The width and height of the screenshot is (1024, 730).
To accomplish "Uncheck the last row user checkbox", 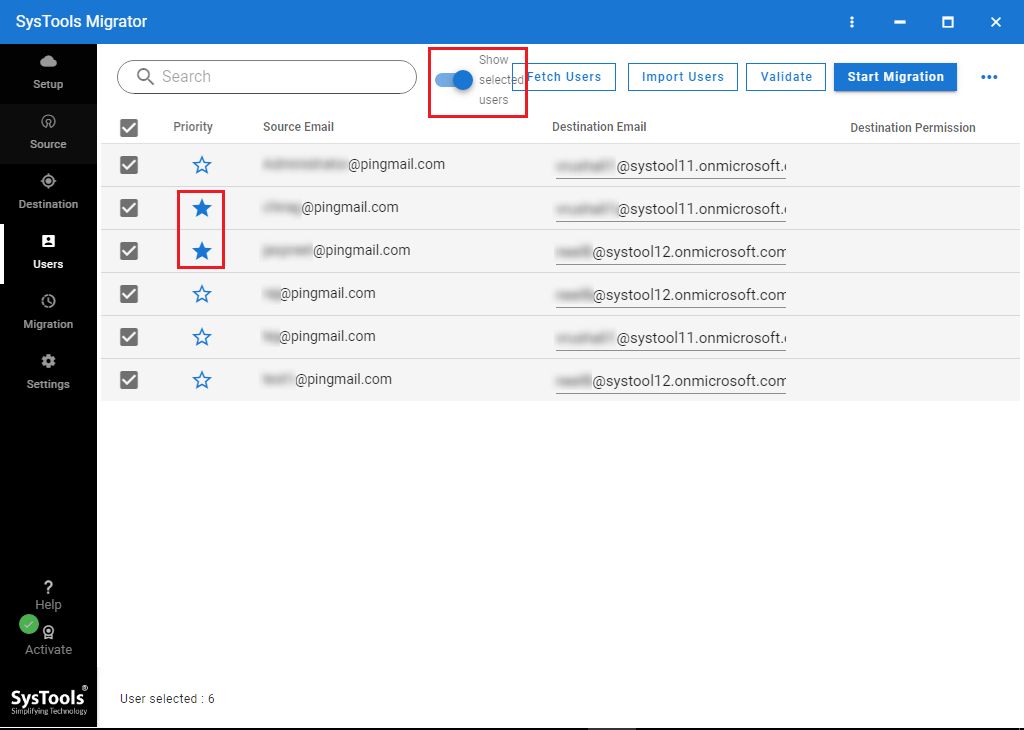I will pyautogui.click(x=129, y=381).
